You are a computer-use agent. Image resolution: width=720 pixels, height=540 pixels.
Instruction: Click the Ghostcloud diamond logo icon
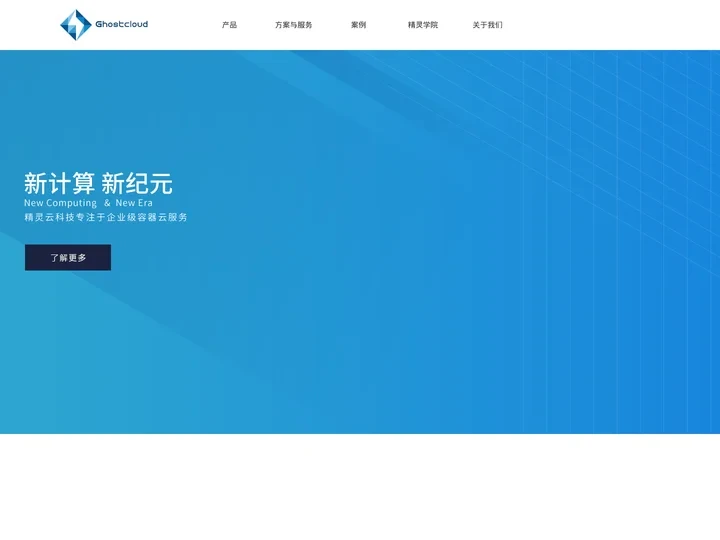point(75,25)
